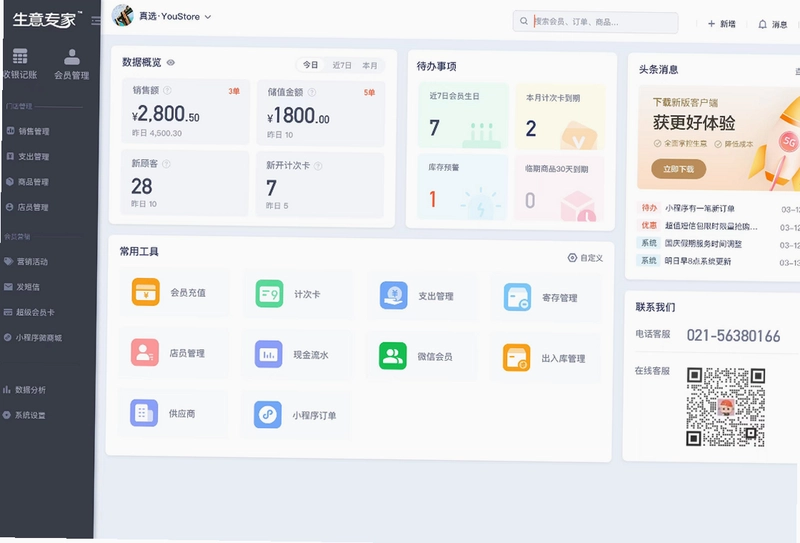Open 发短信 in the sidebar
The width and height of the screenshot is (800, 543).
22,287
